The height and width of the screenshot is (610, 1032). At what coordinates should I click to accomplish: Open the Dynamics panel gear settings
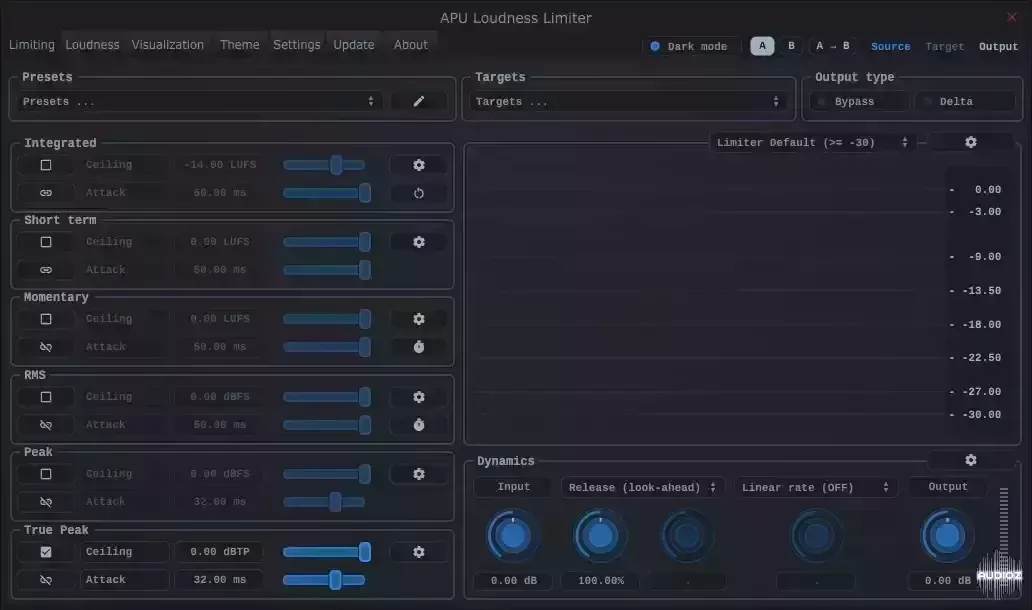click(971, 460)
